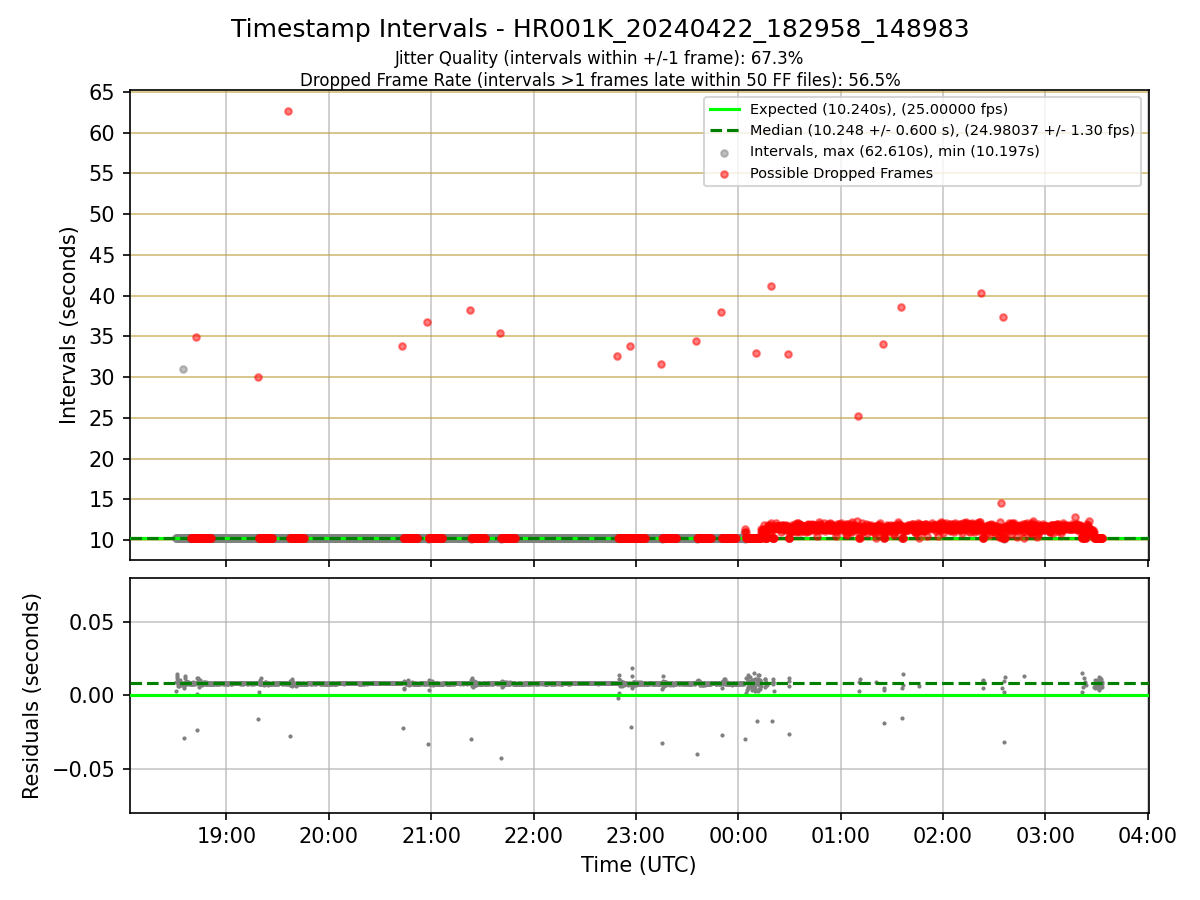Select the 23:00 tick label on the time axis
This screenshot has height=900, width=1200.
[636, 837]
